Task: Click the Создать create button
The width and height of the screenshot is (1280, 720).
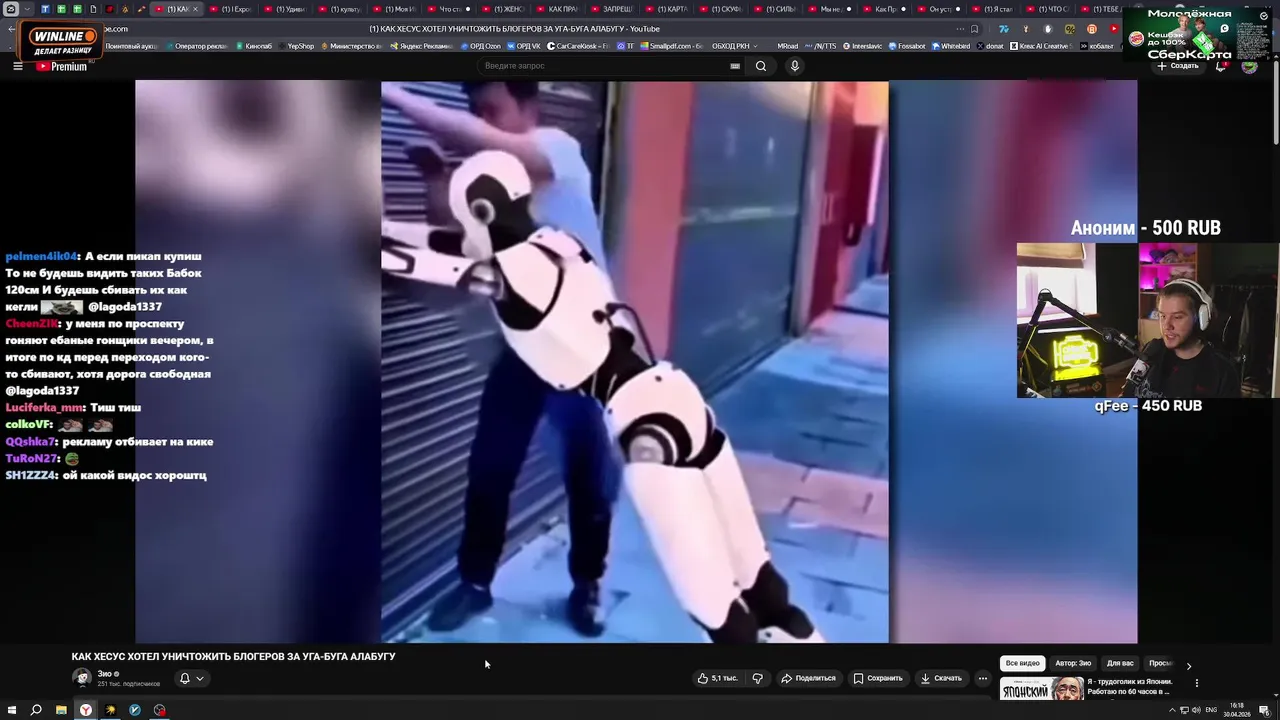Action: pyautogui.click(x=1177, y=66)
